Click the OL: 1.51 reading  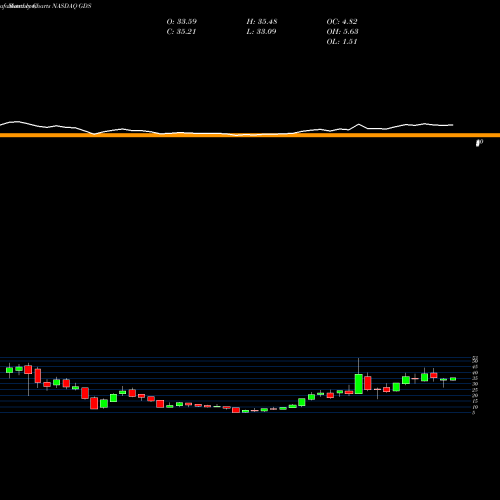coord(342,42)
